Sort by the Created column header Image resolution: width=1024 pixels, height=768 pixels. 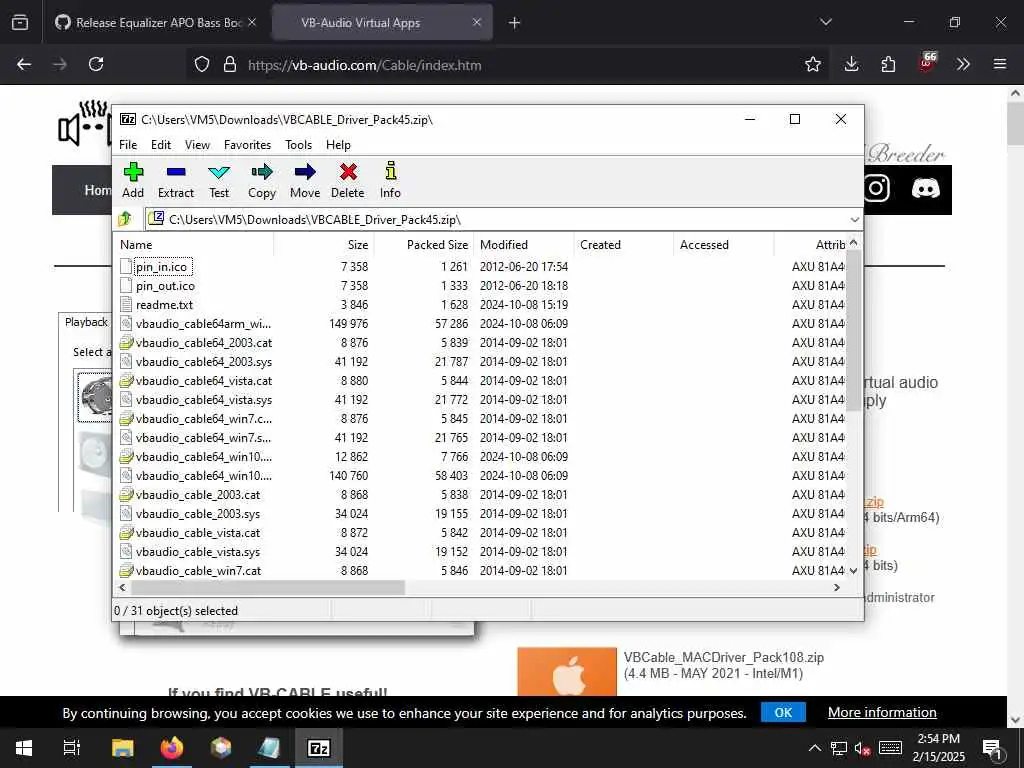click(624, 245)
